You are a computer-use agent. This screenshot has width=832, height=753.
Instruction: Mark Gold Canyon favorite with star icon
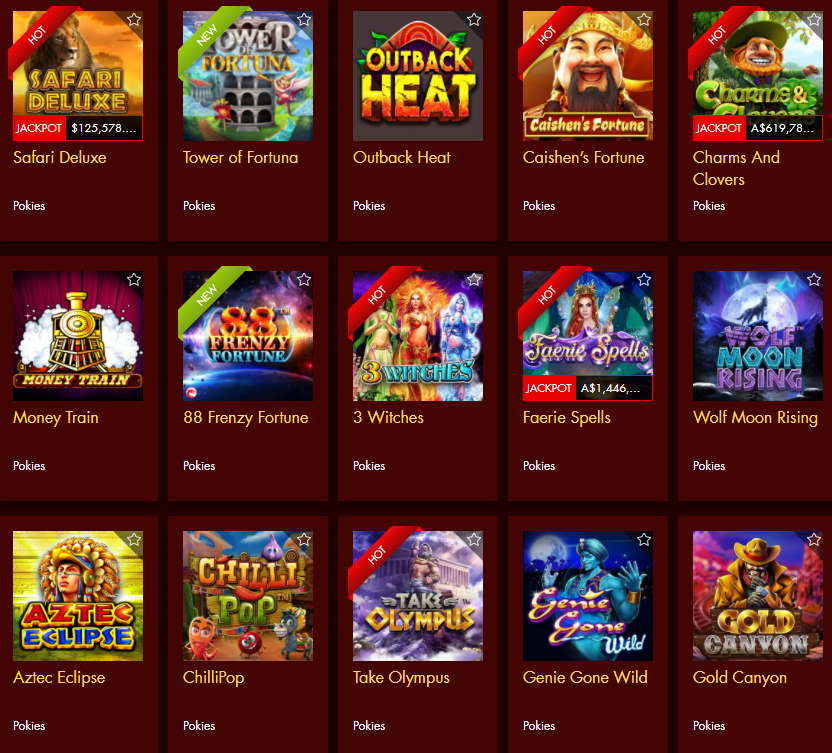814,539
